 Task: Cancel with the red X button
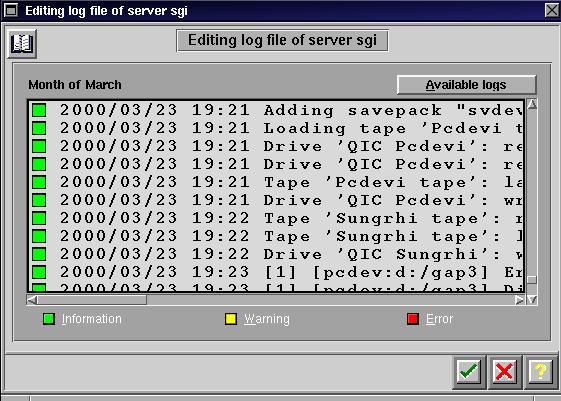pyautogui.click(x=504, y=371)
